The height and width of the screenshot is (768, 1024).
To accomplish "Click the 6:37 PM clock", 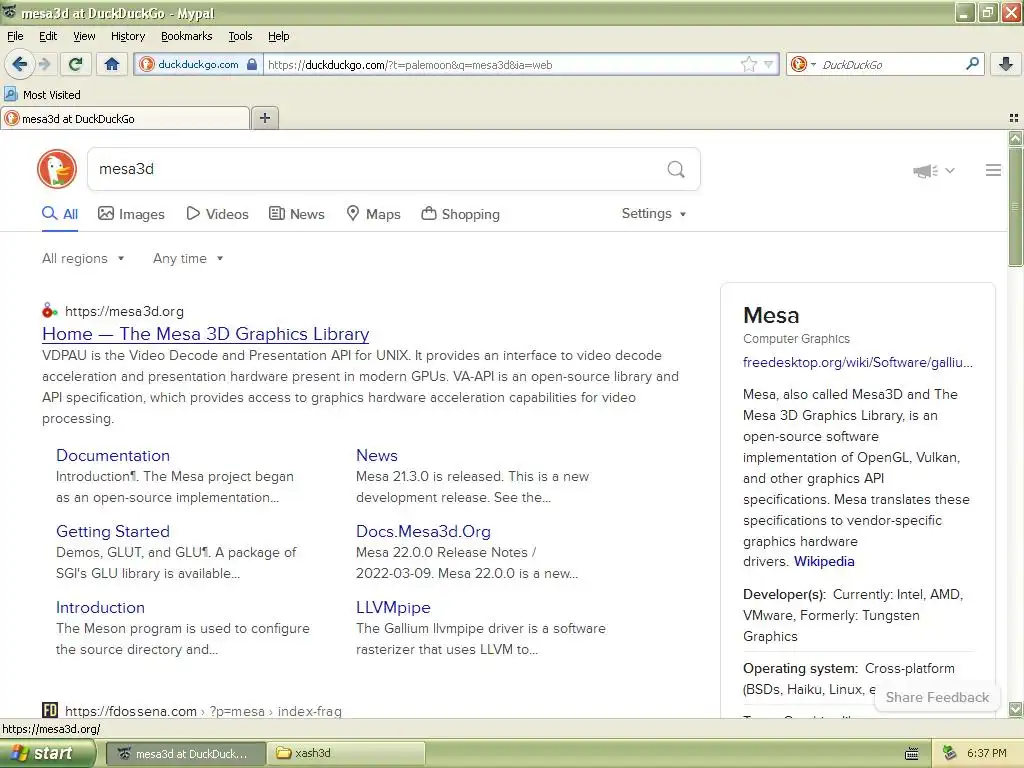I will click(x=987, y=754).
